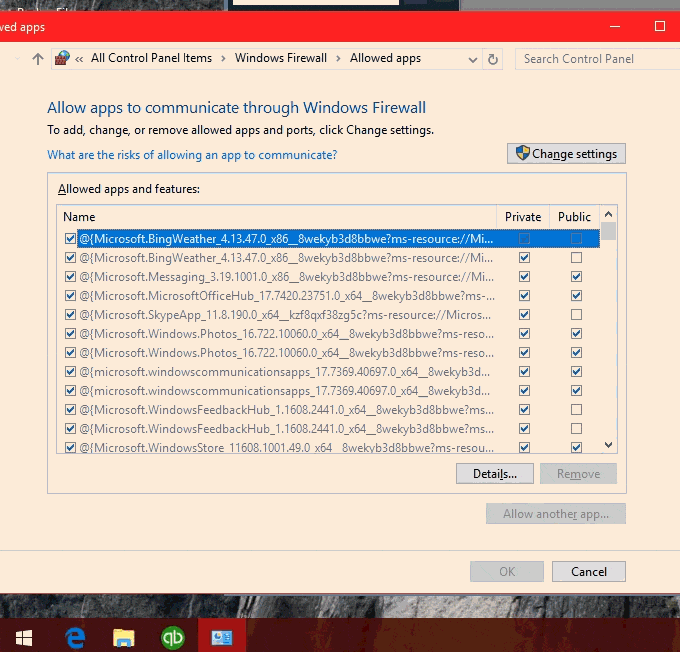This screenshot has width=680, height=652.
Task: Select the Microsoft.SkypeApp row text
Action: pos(285,315)
